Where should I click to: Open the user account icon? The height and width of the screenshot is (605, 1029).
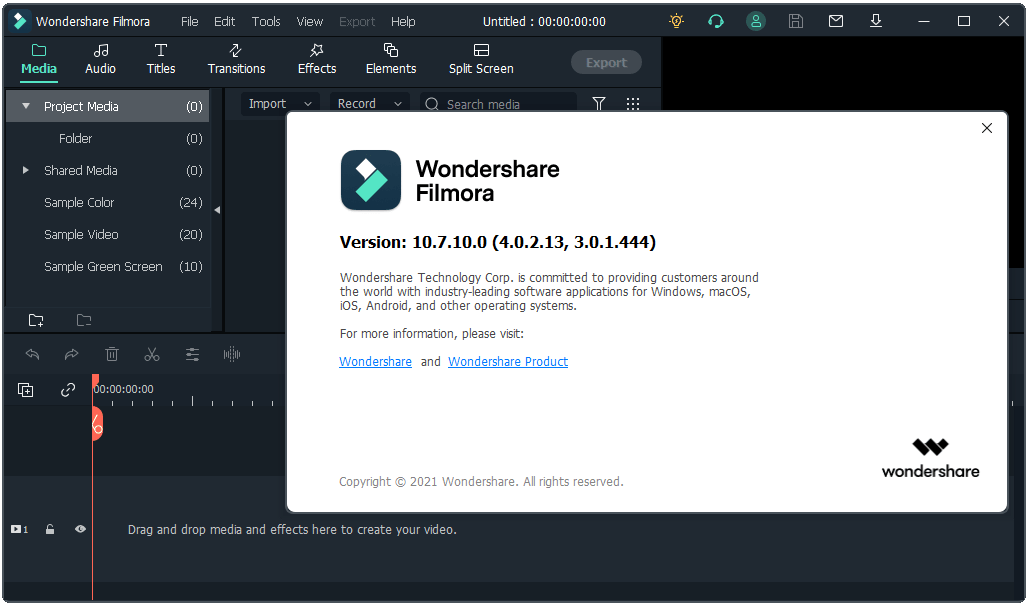pos(756,21)
